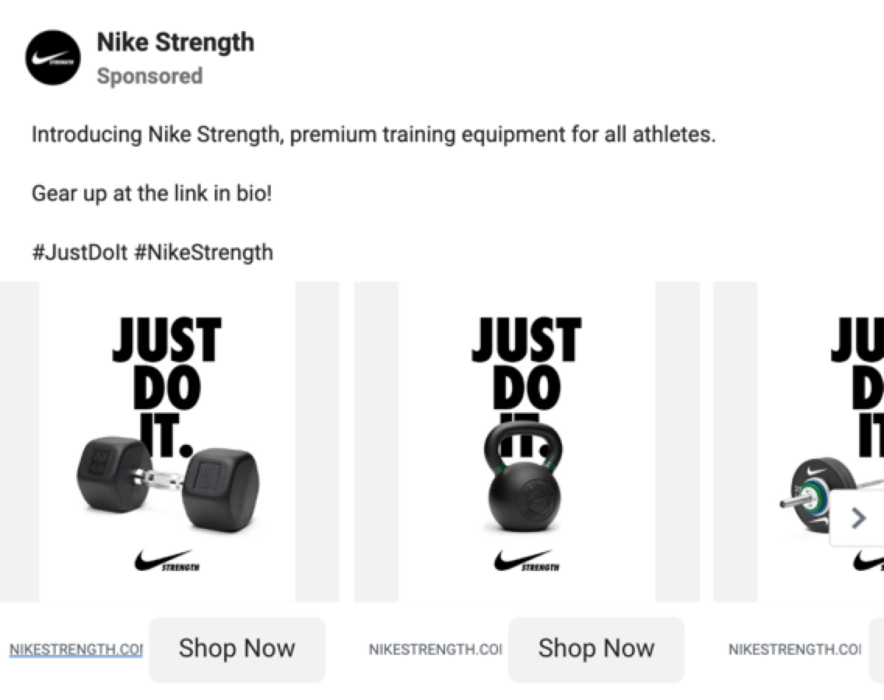Advance the carousel with the right arrow
Screen dimensions: 884x700
tap(858, 518)
